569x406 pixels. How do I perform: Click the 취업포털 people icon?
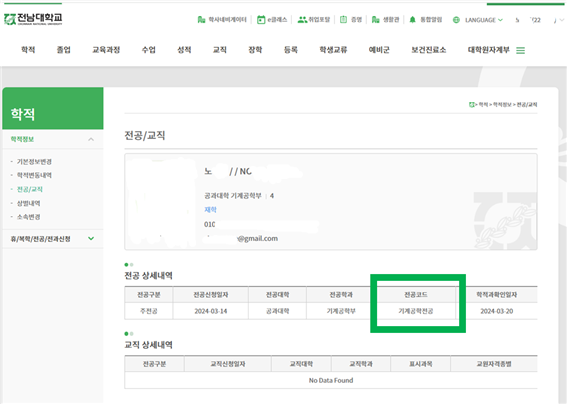point(302,20)
